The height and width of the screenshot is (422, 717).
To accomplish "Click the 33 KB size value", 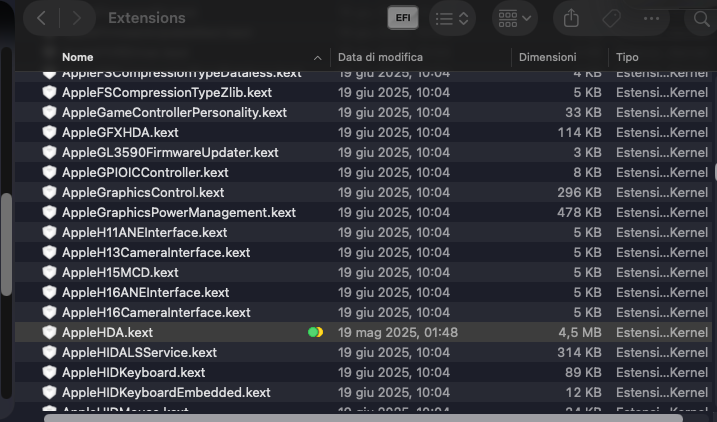I will click(x=583, y=112).
